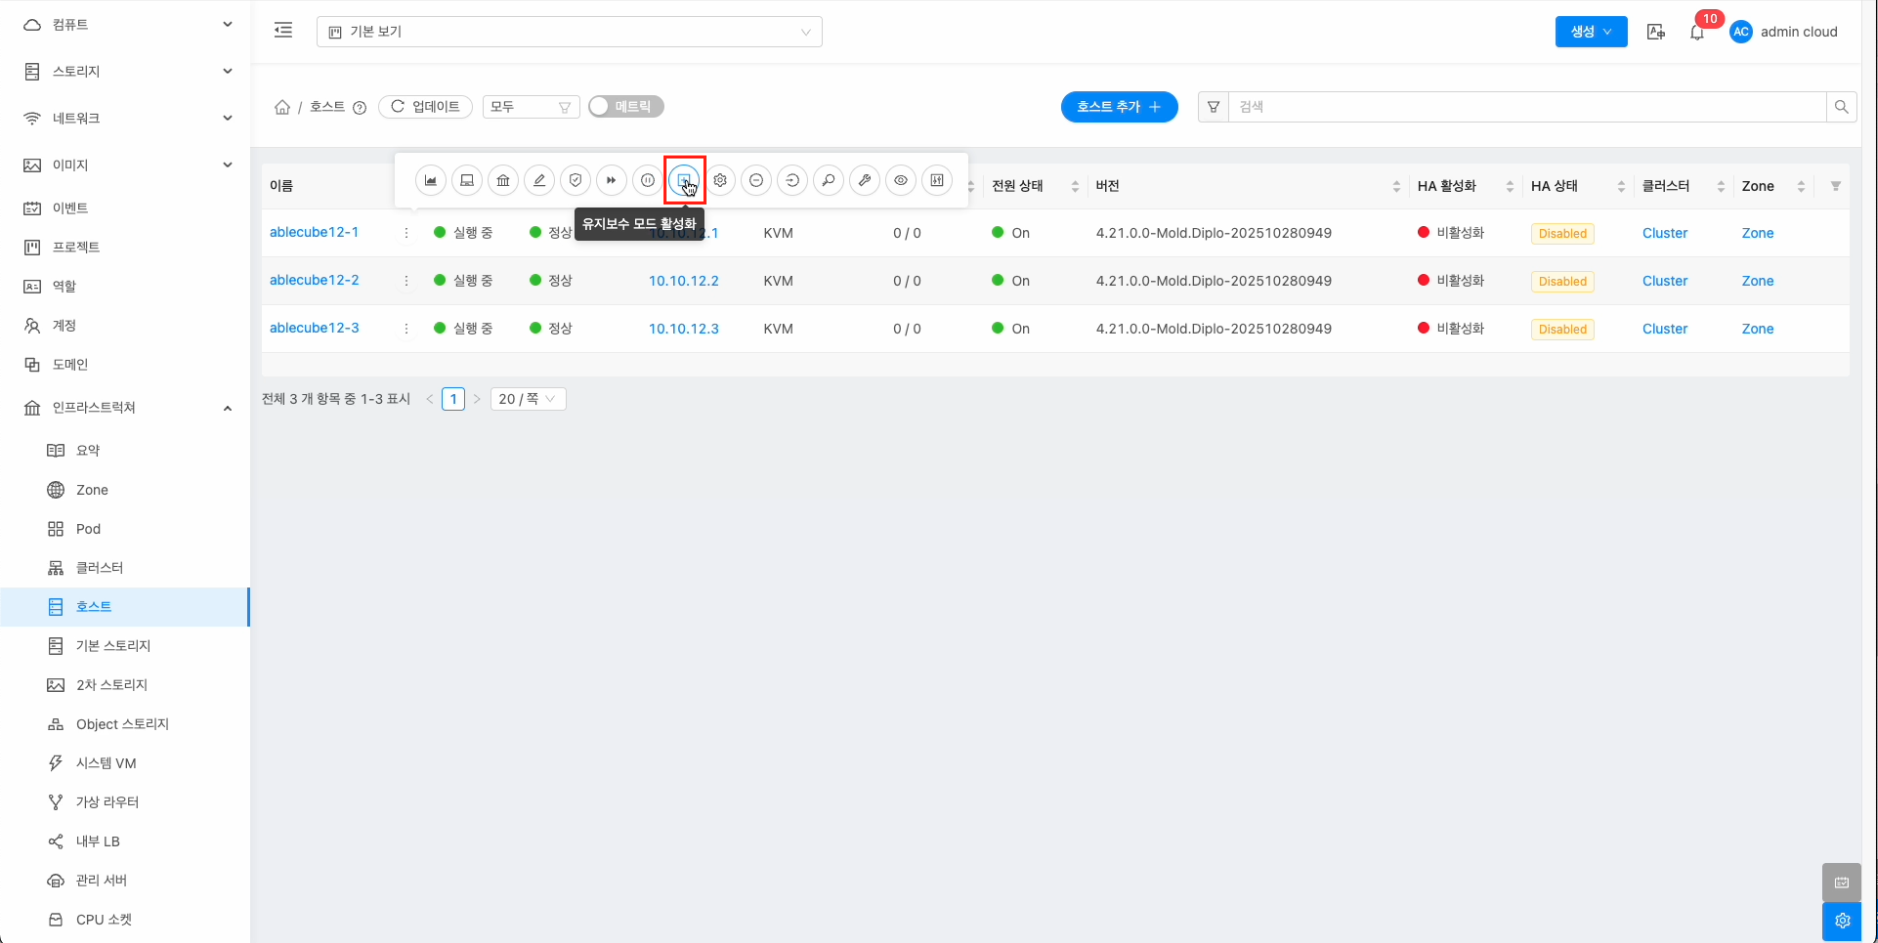Expand the 스토리지 sidebar menu
The image size is (1878, 943).
pos(126,72)
